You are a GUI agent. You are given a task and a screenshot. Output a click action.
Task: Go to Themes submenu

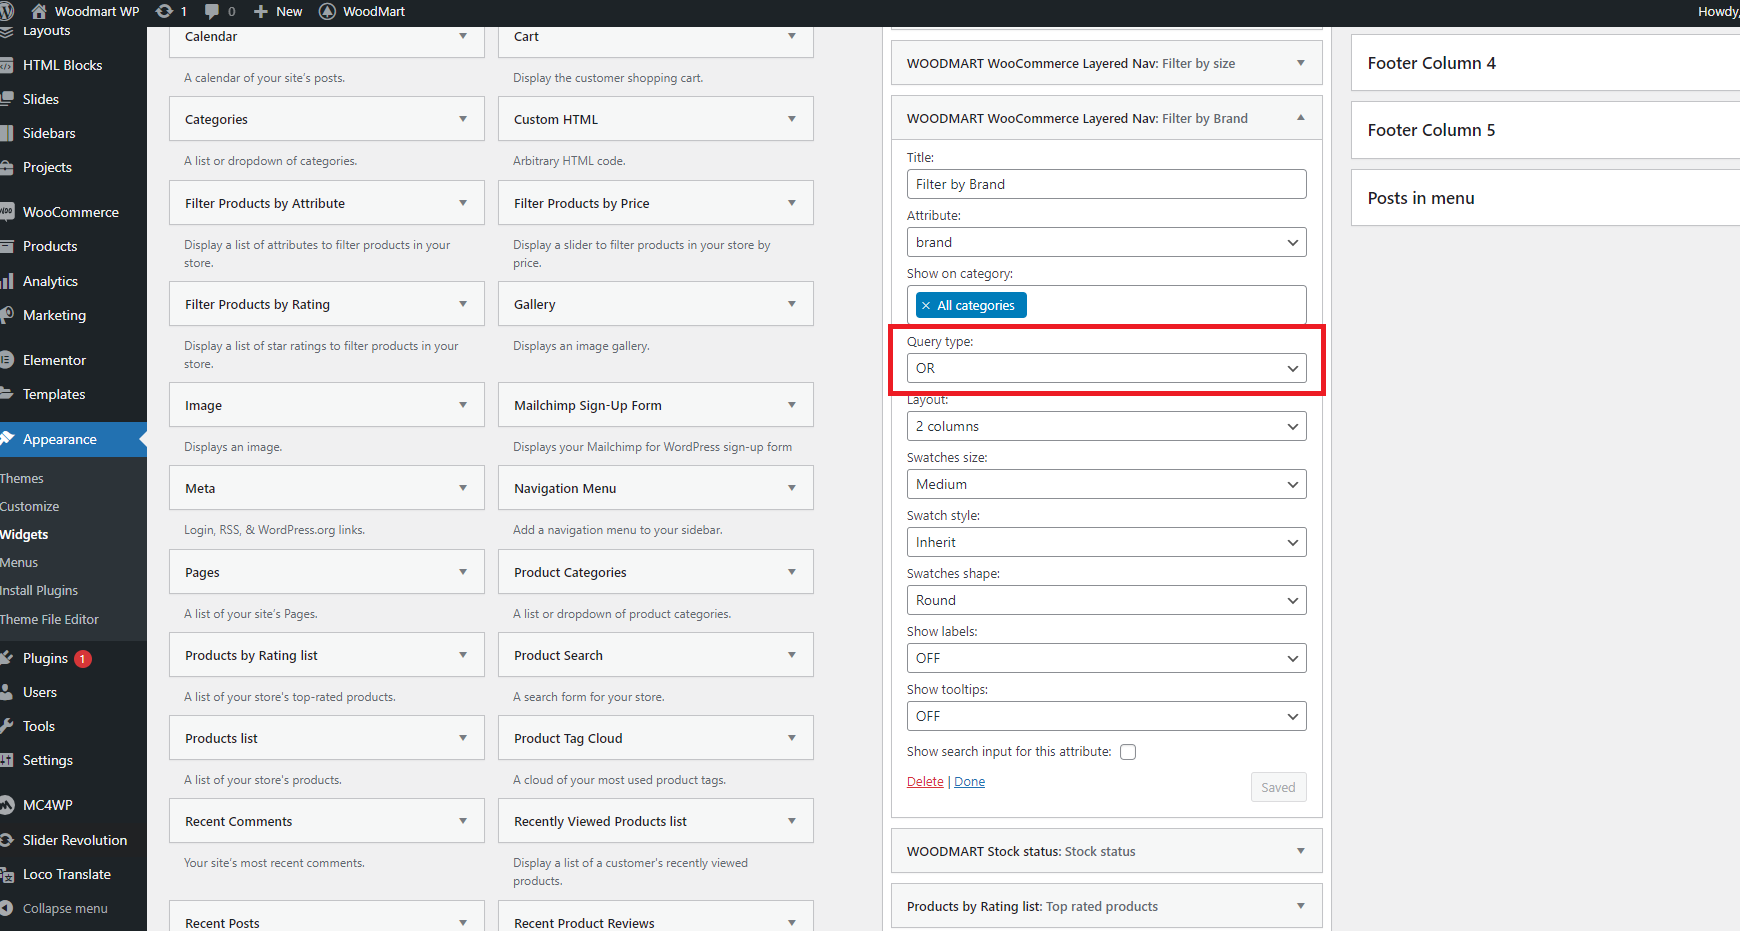tap(22, 479)
